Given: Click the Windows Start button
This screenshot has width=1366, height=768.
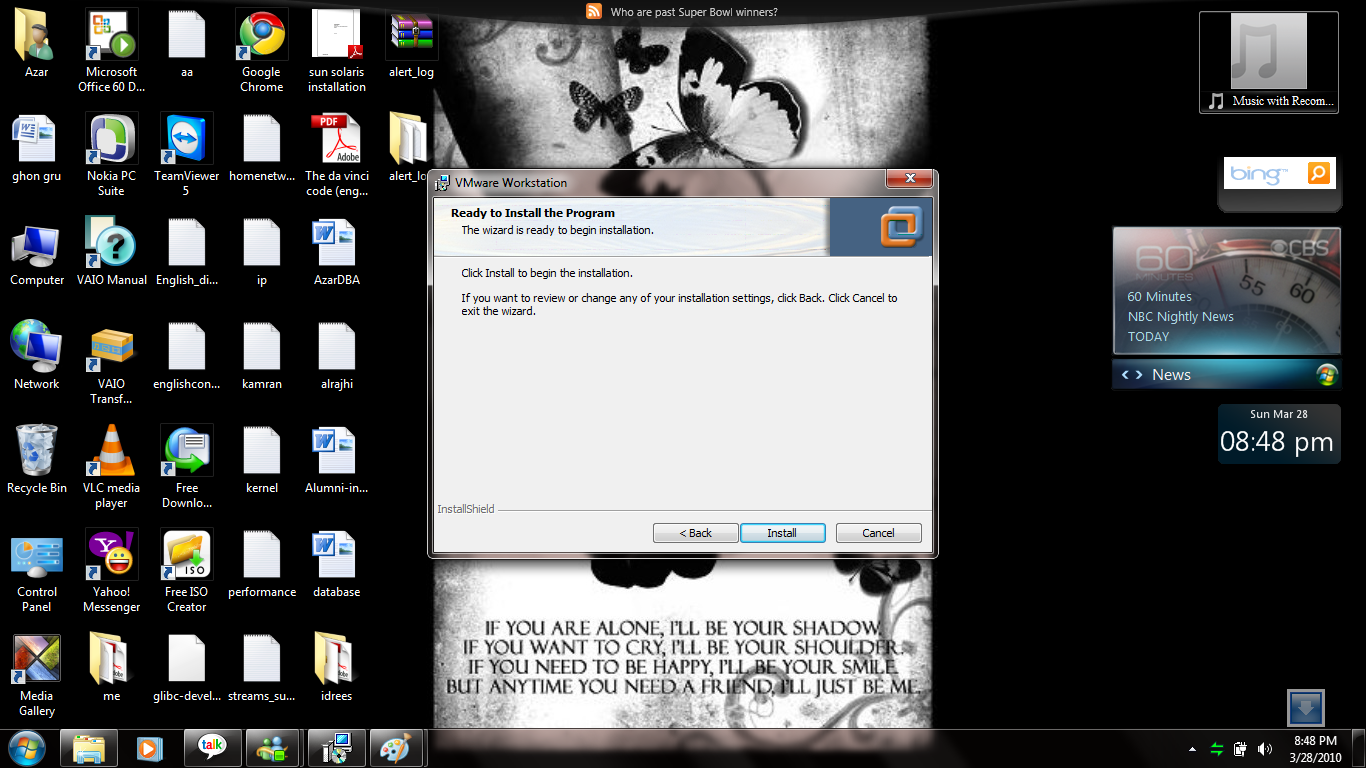Looking at the screenshot, I should coord(27,748).
